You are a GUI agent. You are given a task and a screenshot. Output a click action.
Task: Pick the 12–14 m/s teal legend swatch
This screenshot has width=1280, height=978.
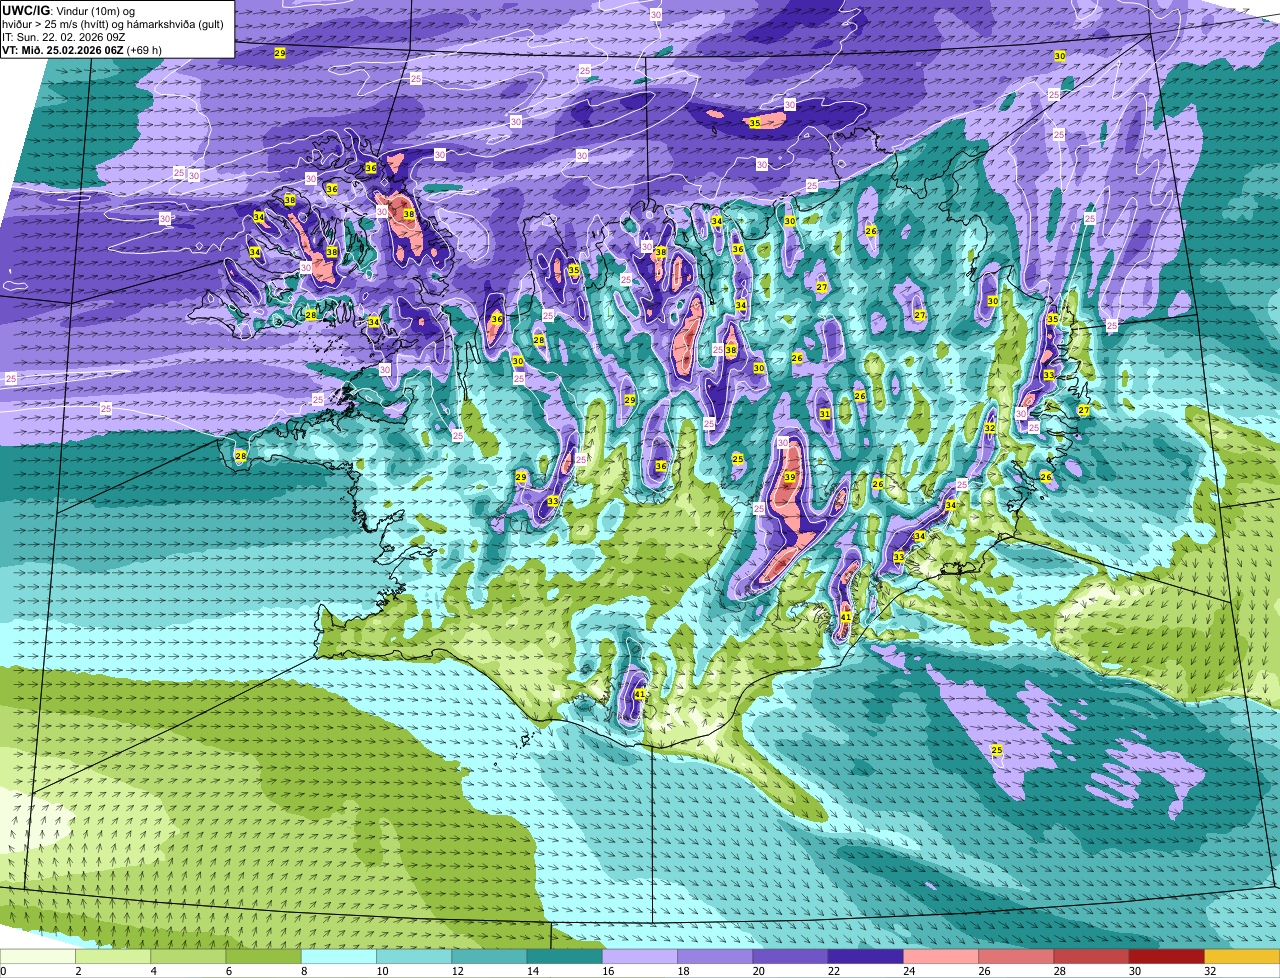pos(490,956)
